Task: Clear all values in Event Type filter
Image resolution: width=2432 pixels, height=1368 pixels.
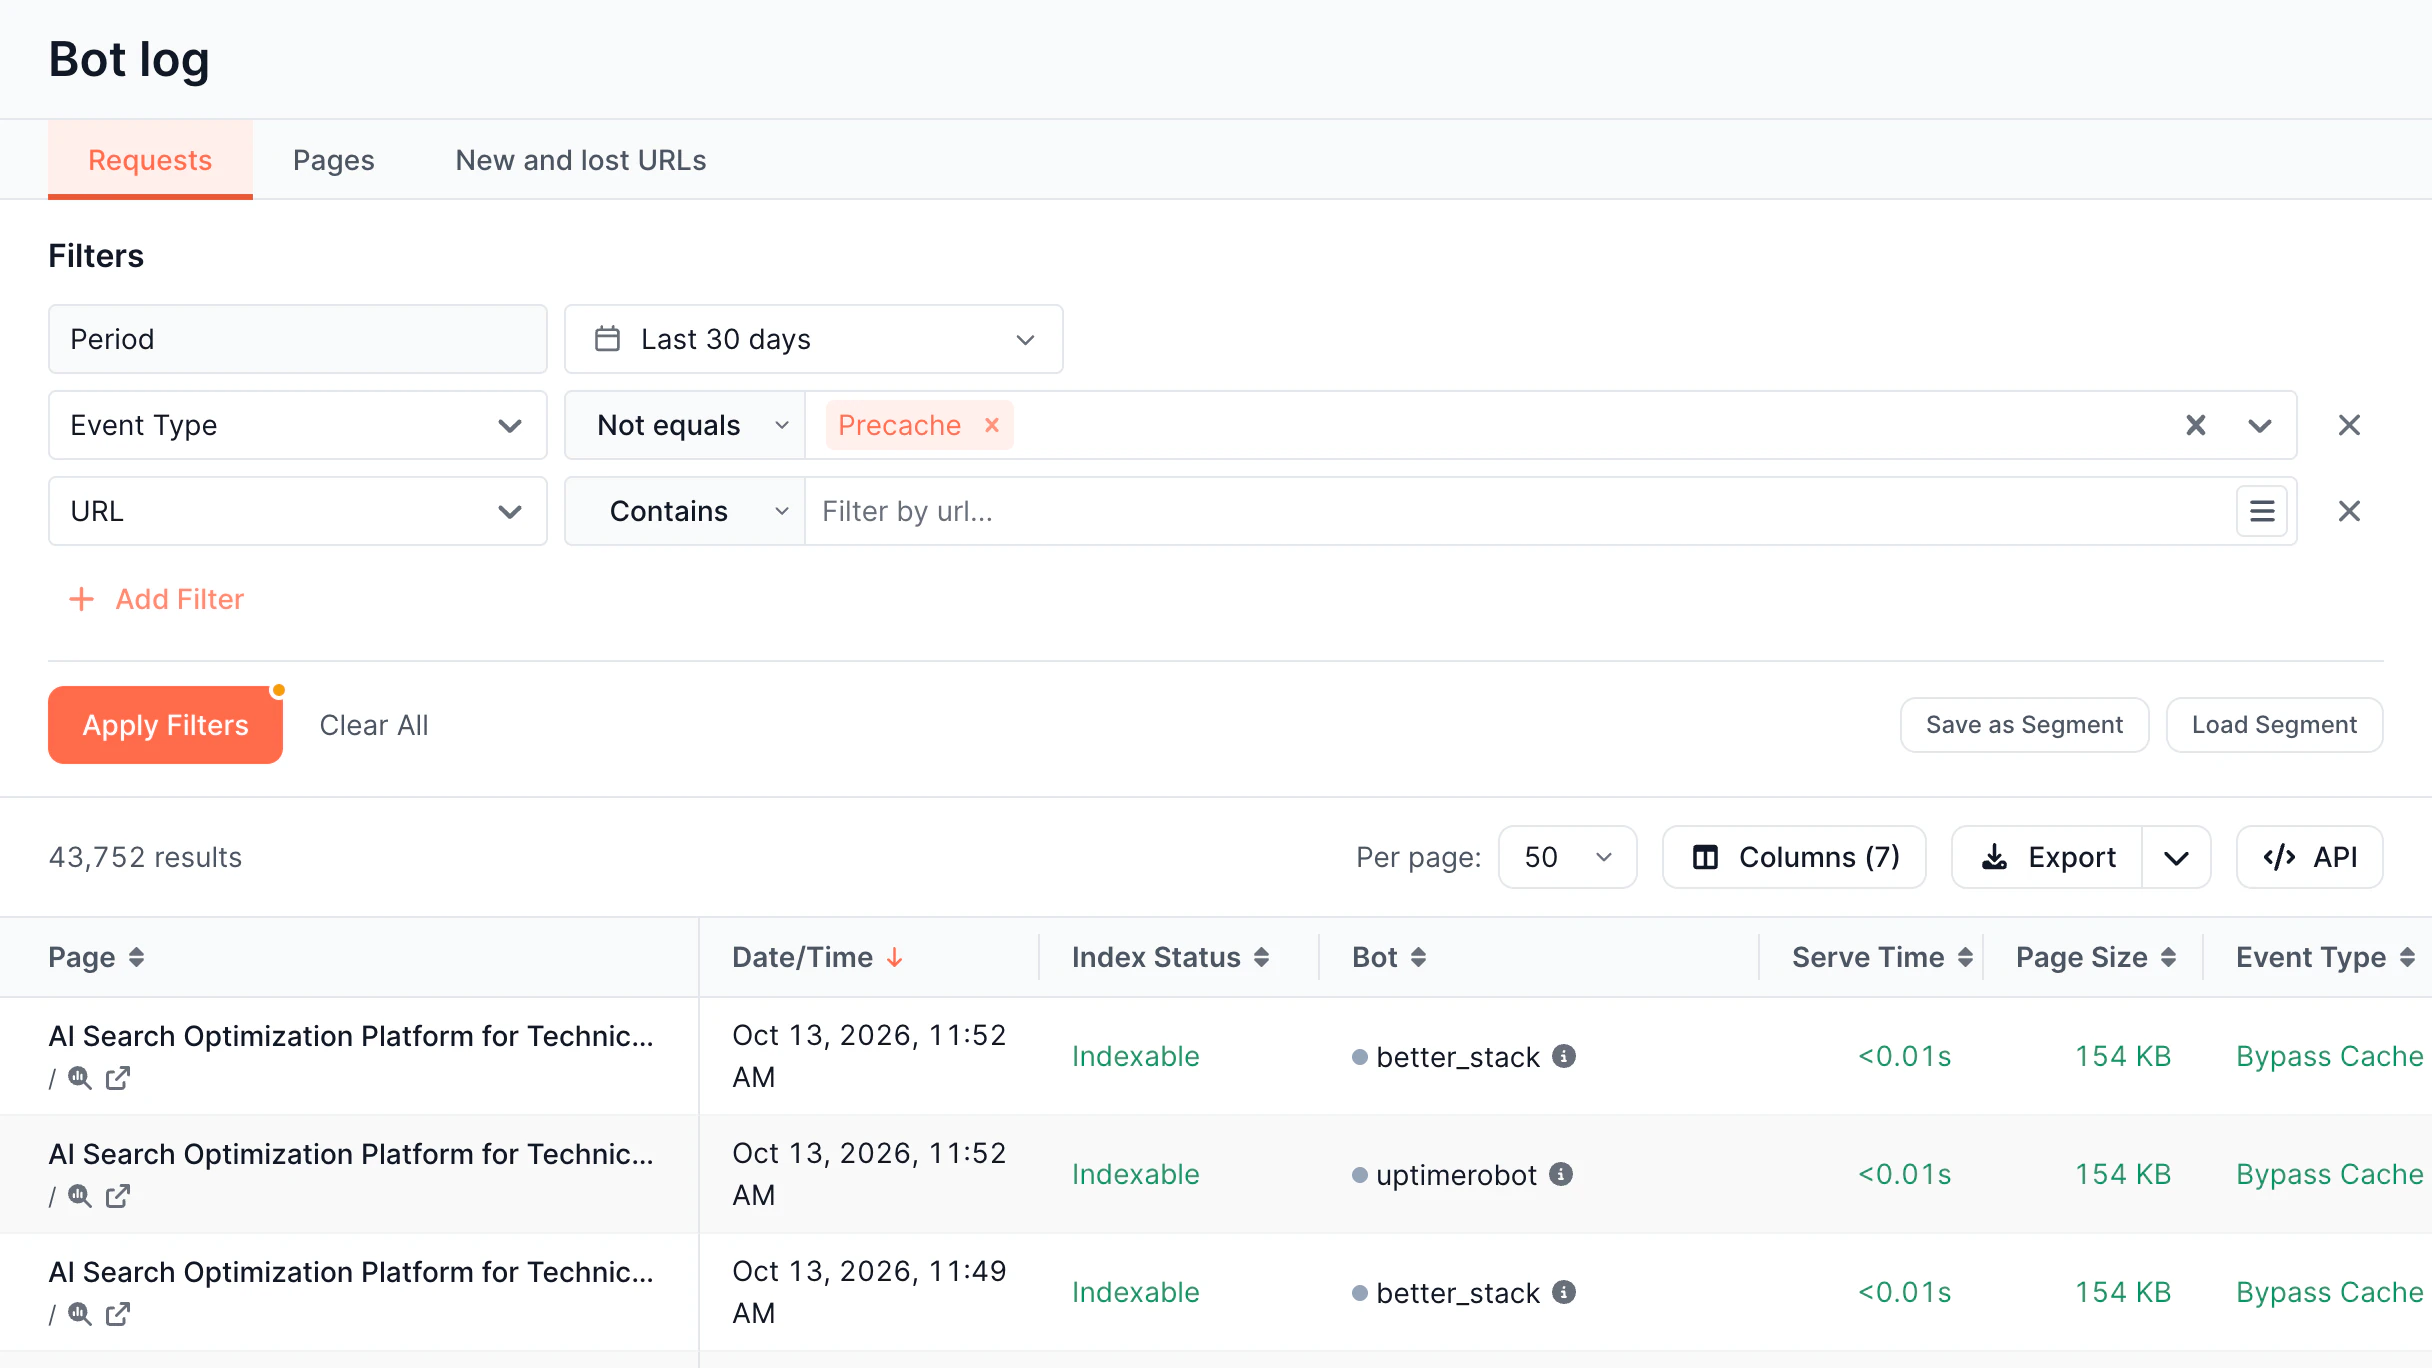Action: pyautogui.click(x=2195, y=425)
